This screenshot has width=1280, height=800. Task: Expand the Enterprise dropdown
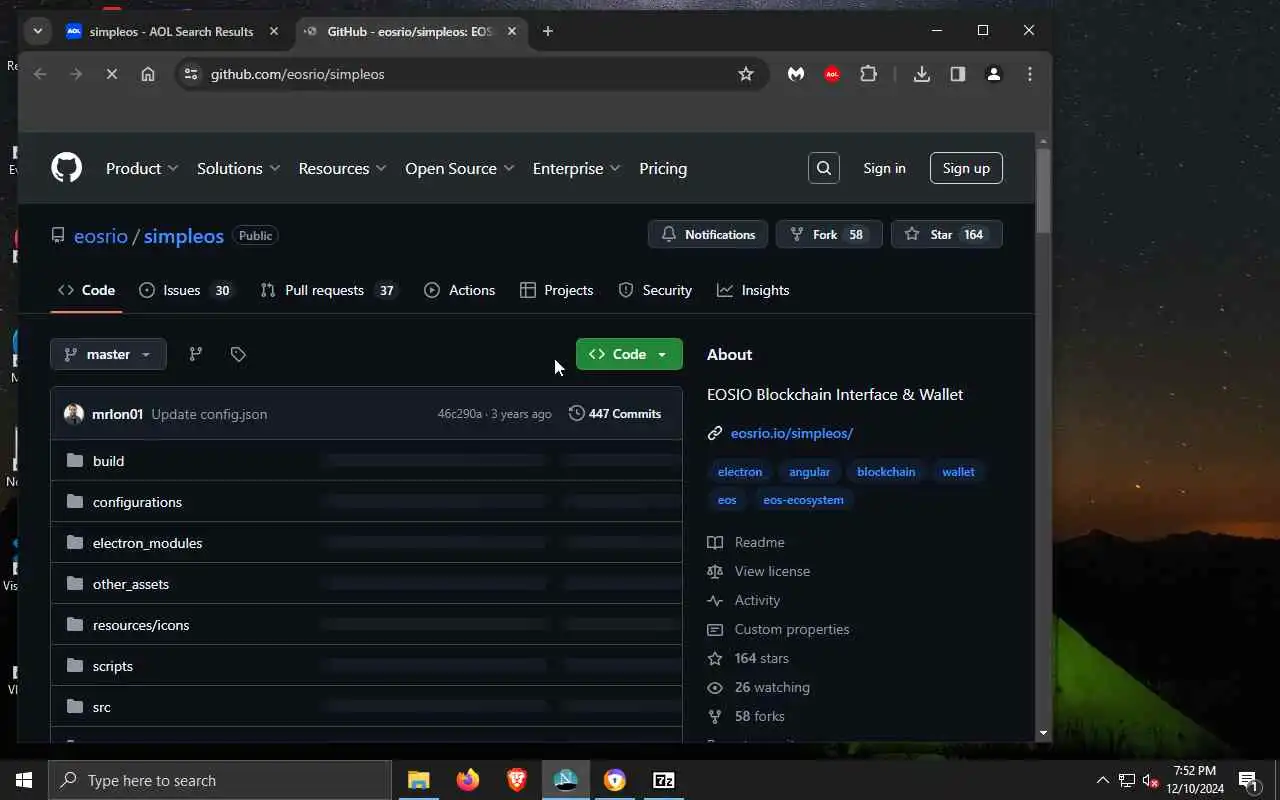coord(576,168)
